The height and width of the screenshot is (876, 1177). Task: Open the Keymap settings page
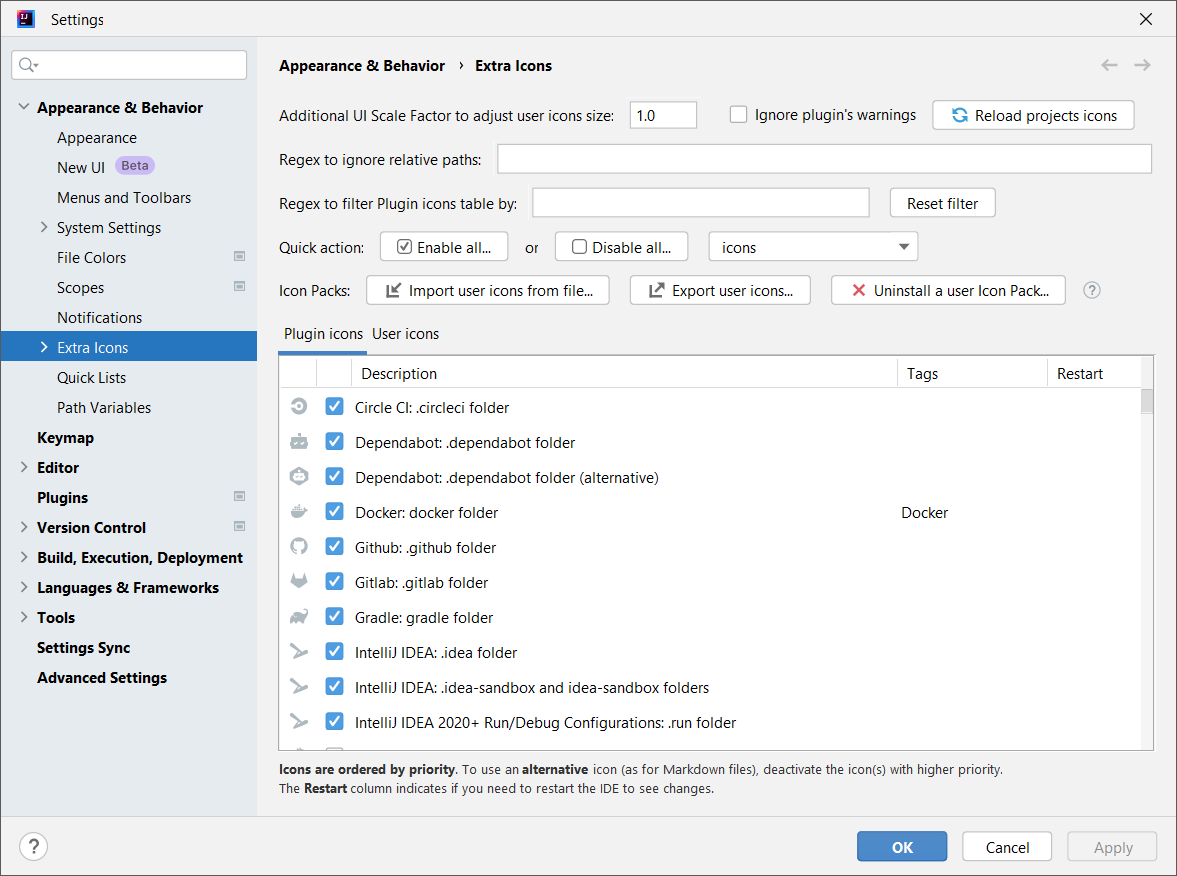pyautogui.click(x=65, y=438)
